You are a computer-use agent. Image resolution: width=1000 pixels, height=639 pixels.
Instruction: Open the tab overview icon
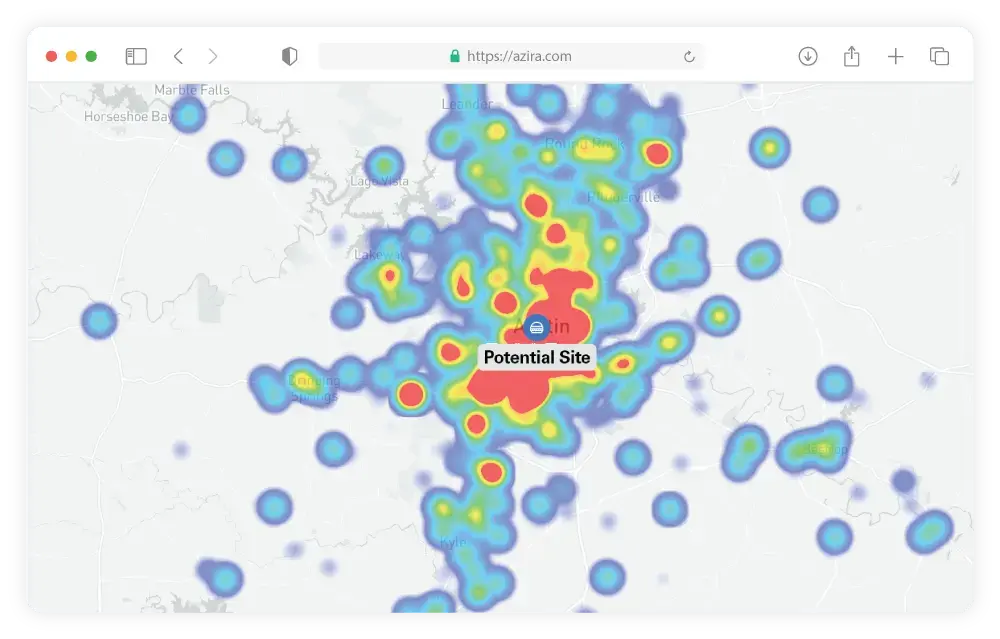coord(940,56)
